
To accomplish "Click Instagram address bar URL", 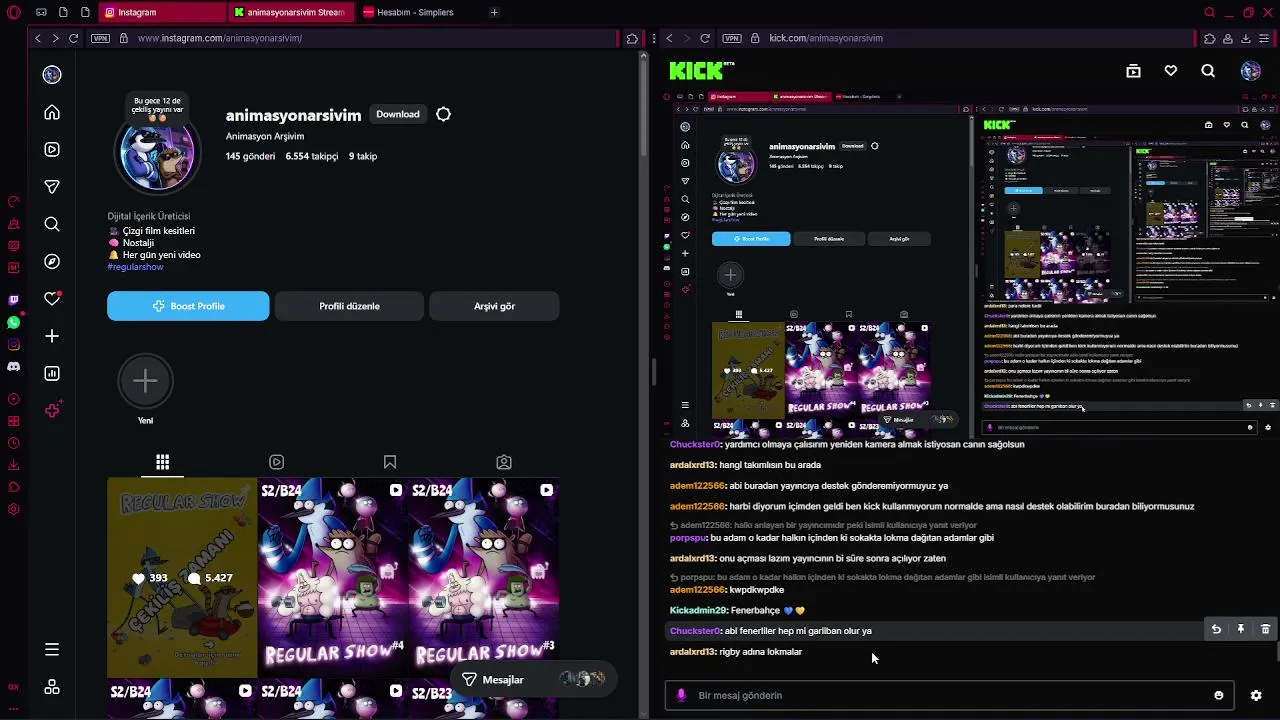I will tap(220, 38).
